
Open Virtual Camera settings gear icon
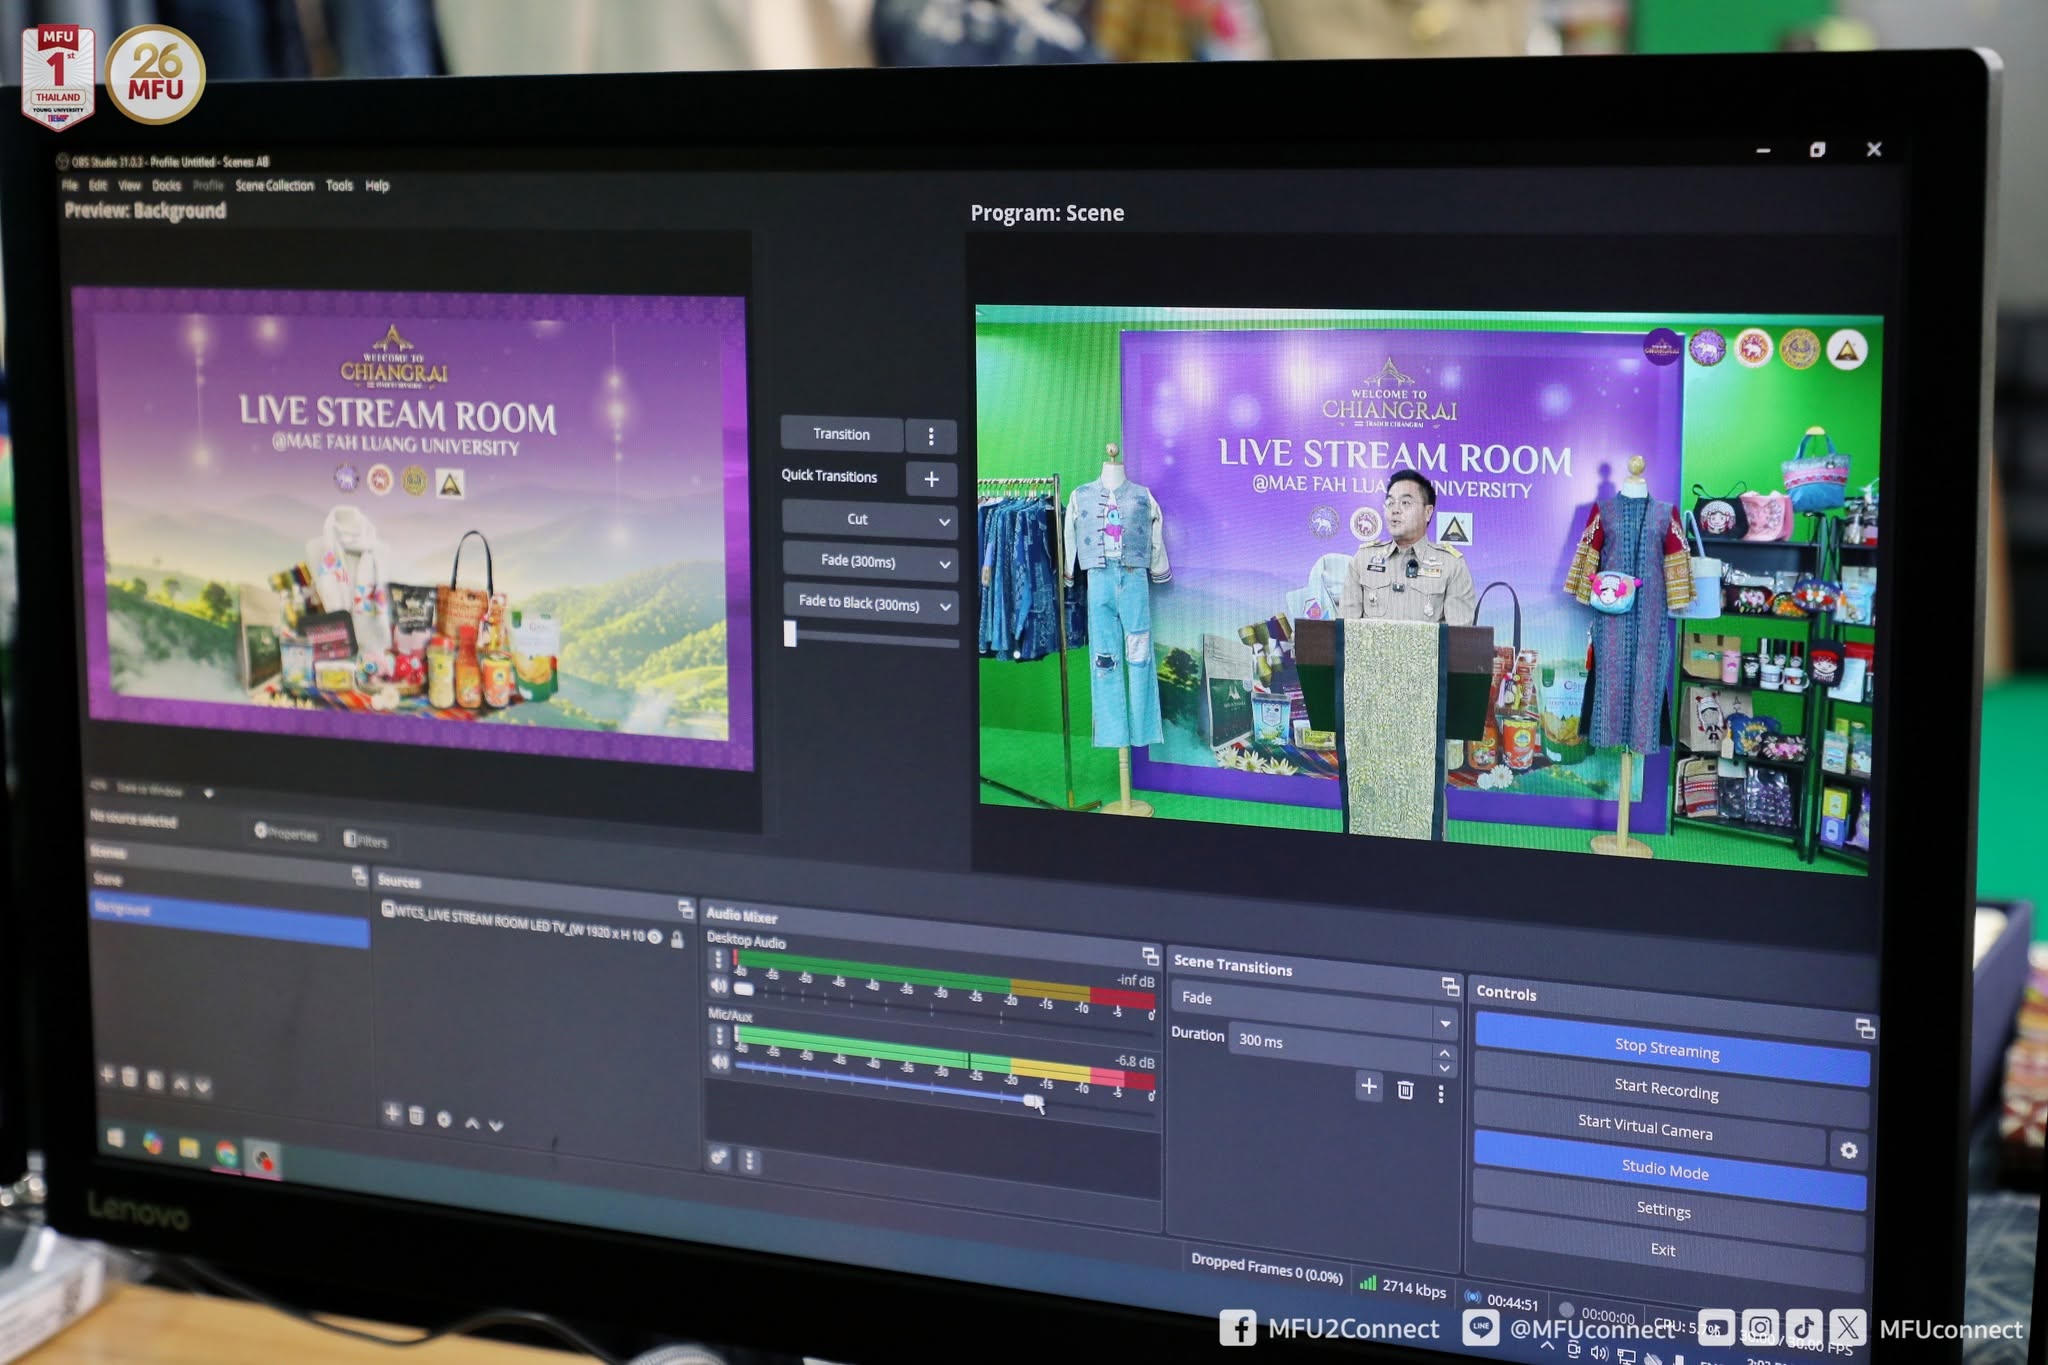coord(1848,1151)
